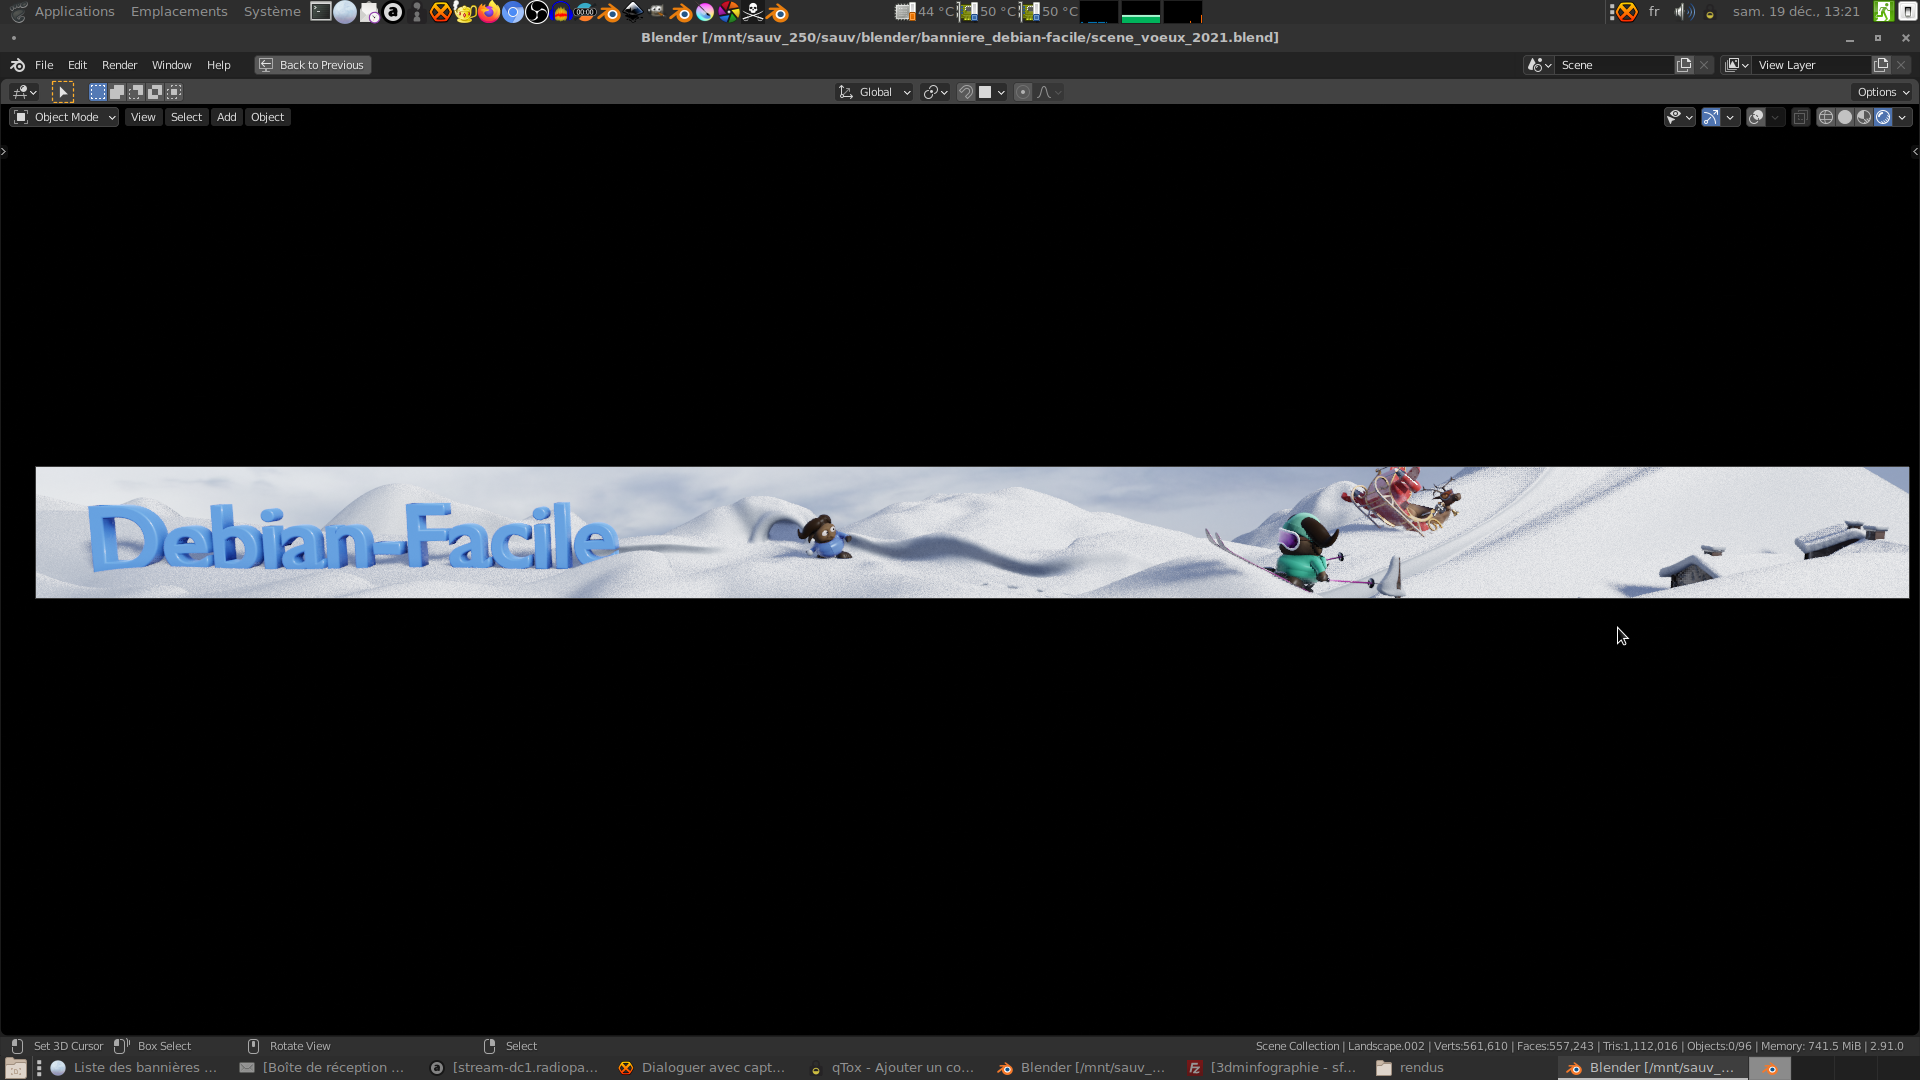
Task: Browse scenes with the scene icon
Action: click(1539, 65)
